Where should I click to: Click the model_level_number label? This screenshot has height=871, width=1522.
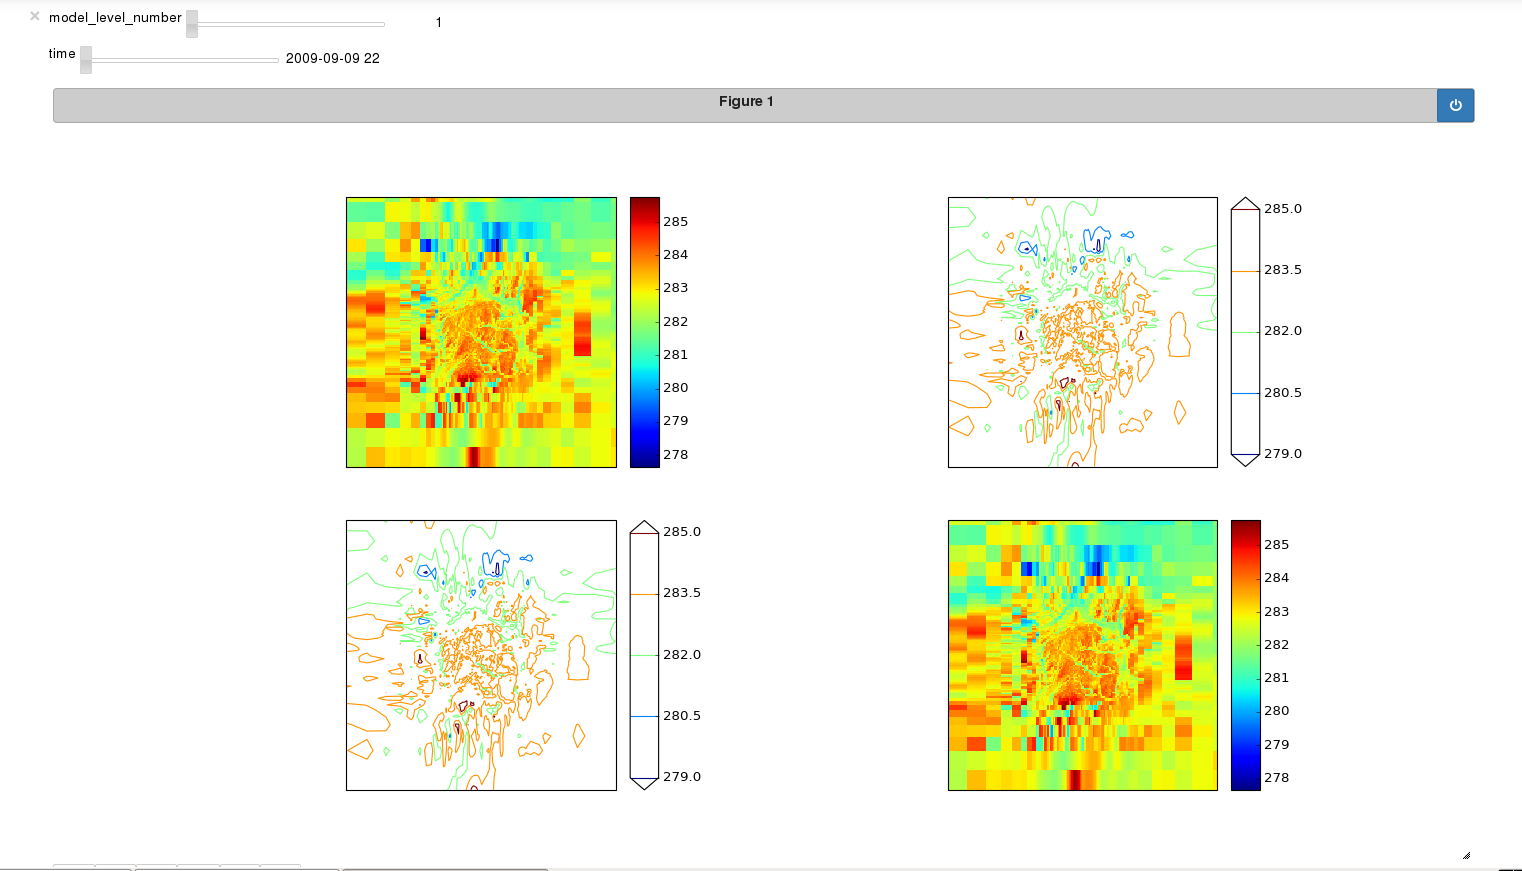click(115, 18)
